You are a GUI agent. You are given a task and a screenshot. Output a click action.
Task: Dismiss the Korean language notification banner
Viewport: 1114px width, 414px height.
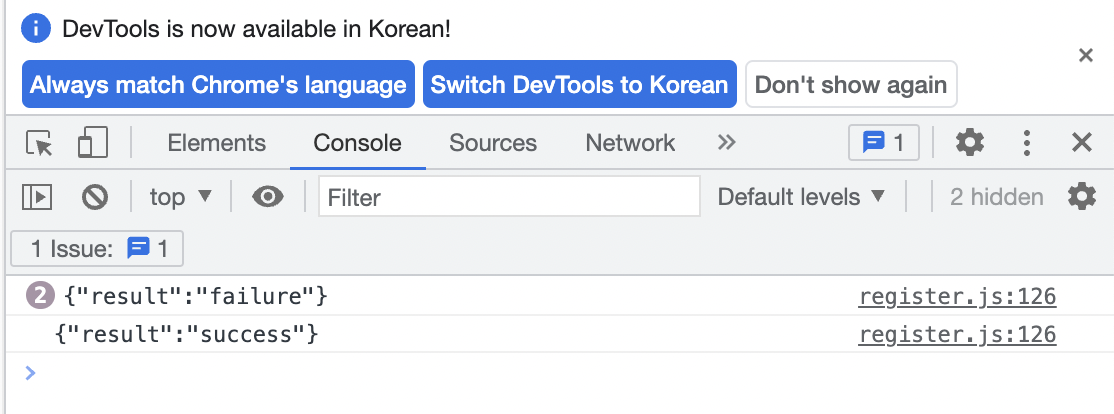1085,55
